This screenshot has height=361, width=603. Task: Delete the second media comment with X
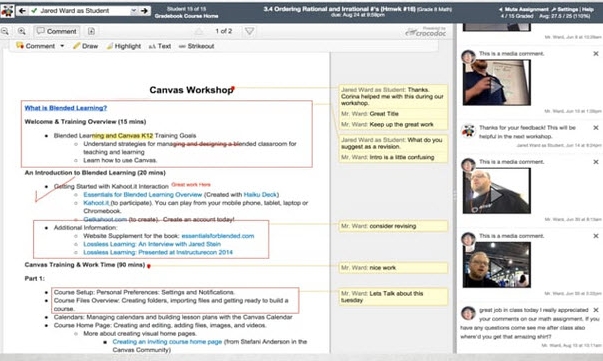pos(596,162)
